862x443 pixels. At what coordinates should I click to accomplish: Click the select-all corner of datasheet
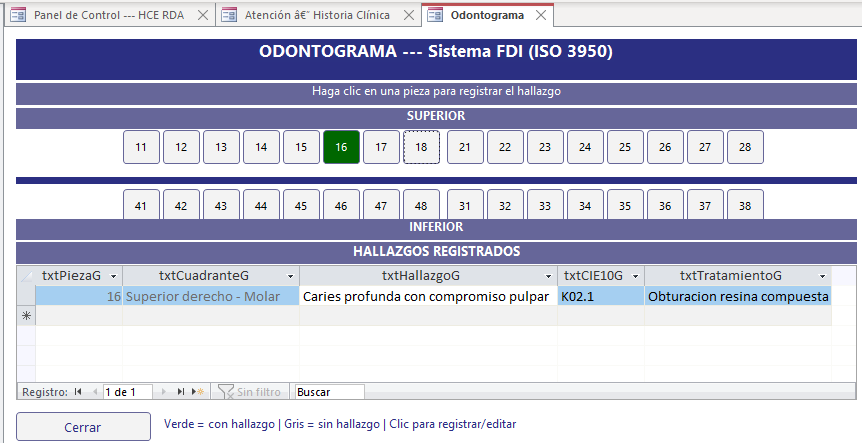click(x=26, y=275)
